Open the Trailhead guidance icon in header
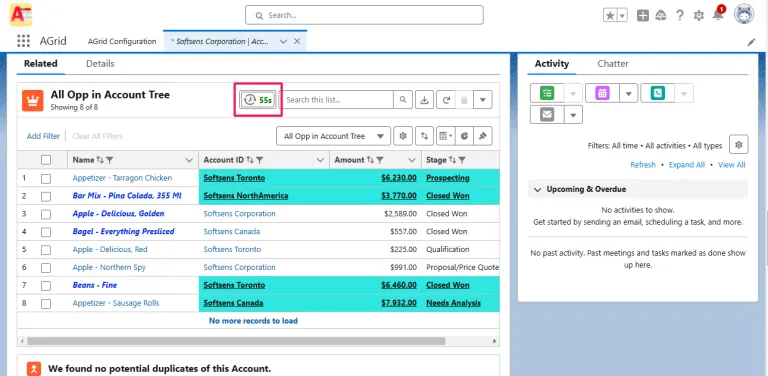Screen dimensions: 768x376 click(x=661, y=15)
